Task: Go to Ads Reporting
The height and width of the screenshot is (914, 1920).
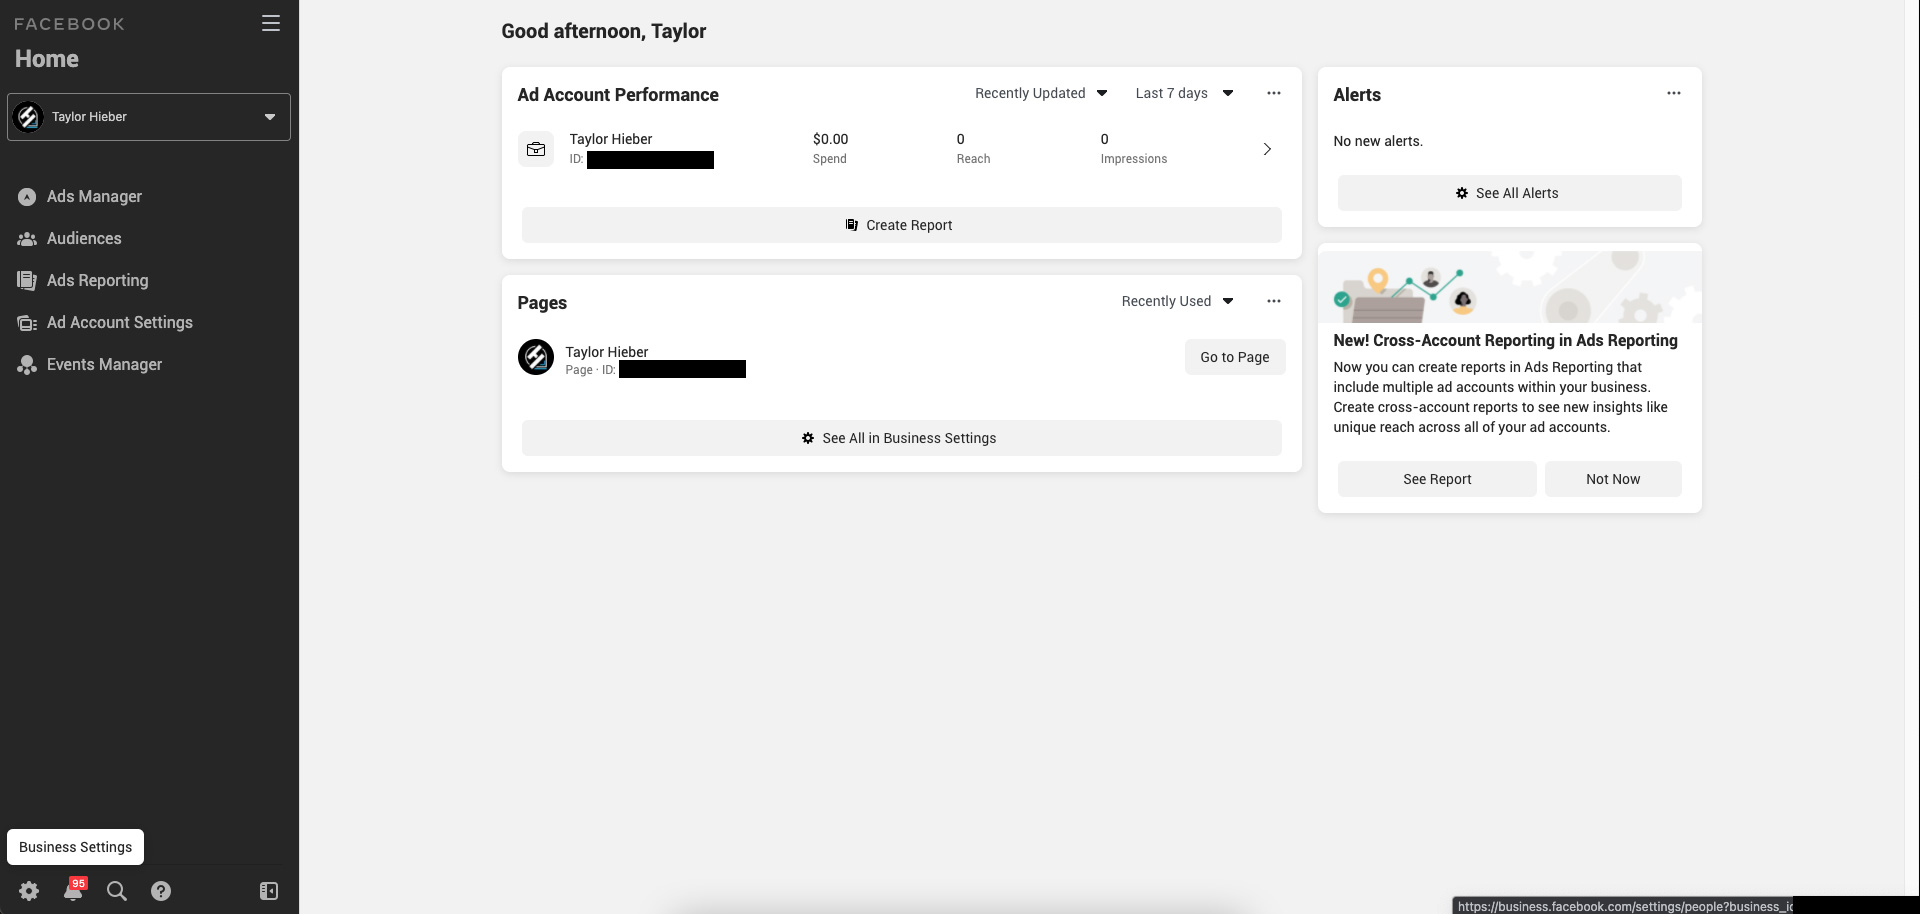Action: 97,281
